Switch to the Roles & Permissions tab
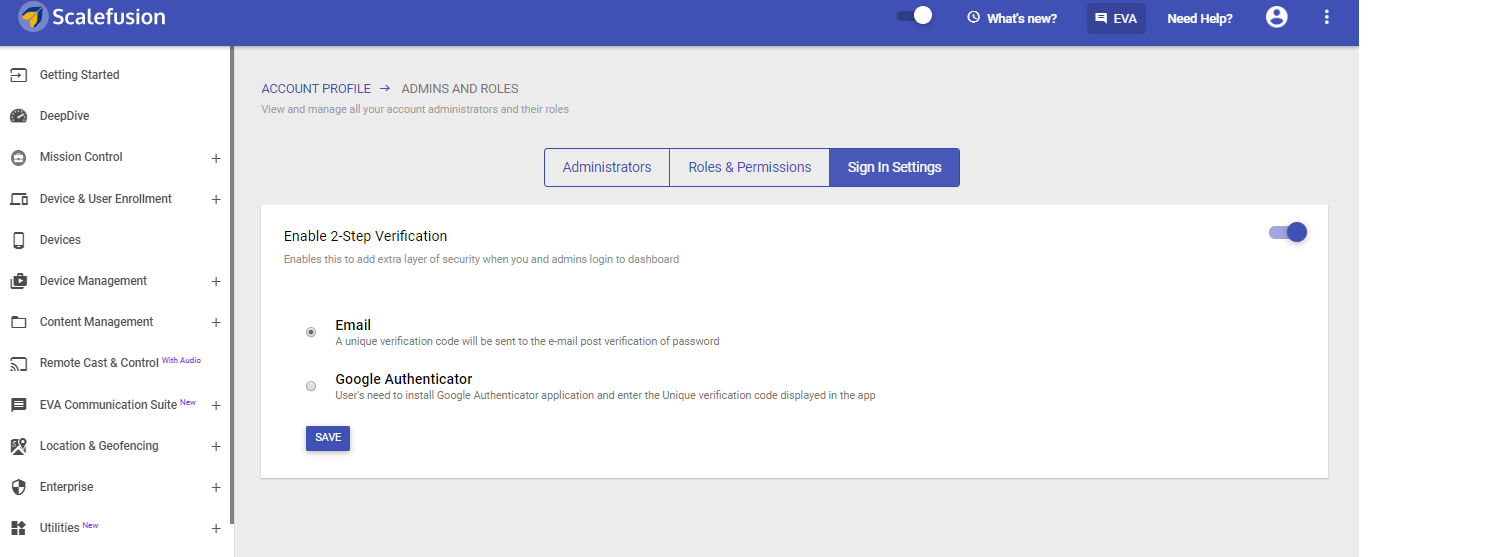Viewport: 1498px width, 557px height. pos(750,167)
